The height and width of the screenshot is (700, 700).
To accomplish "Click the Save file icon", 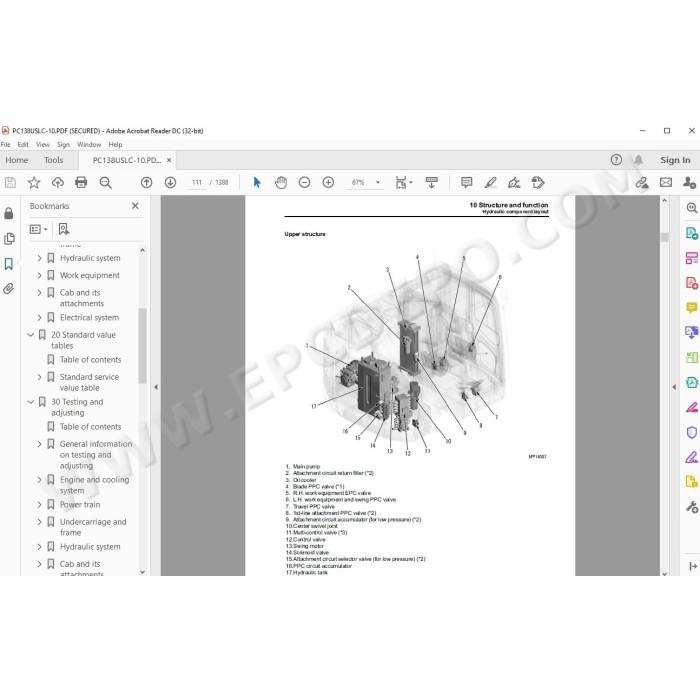I will [10, 183].
